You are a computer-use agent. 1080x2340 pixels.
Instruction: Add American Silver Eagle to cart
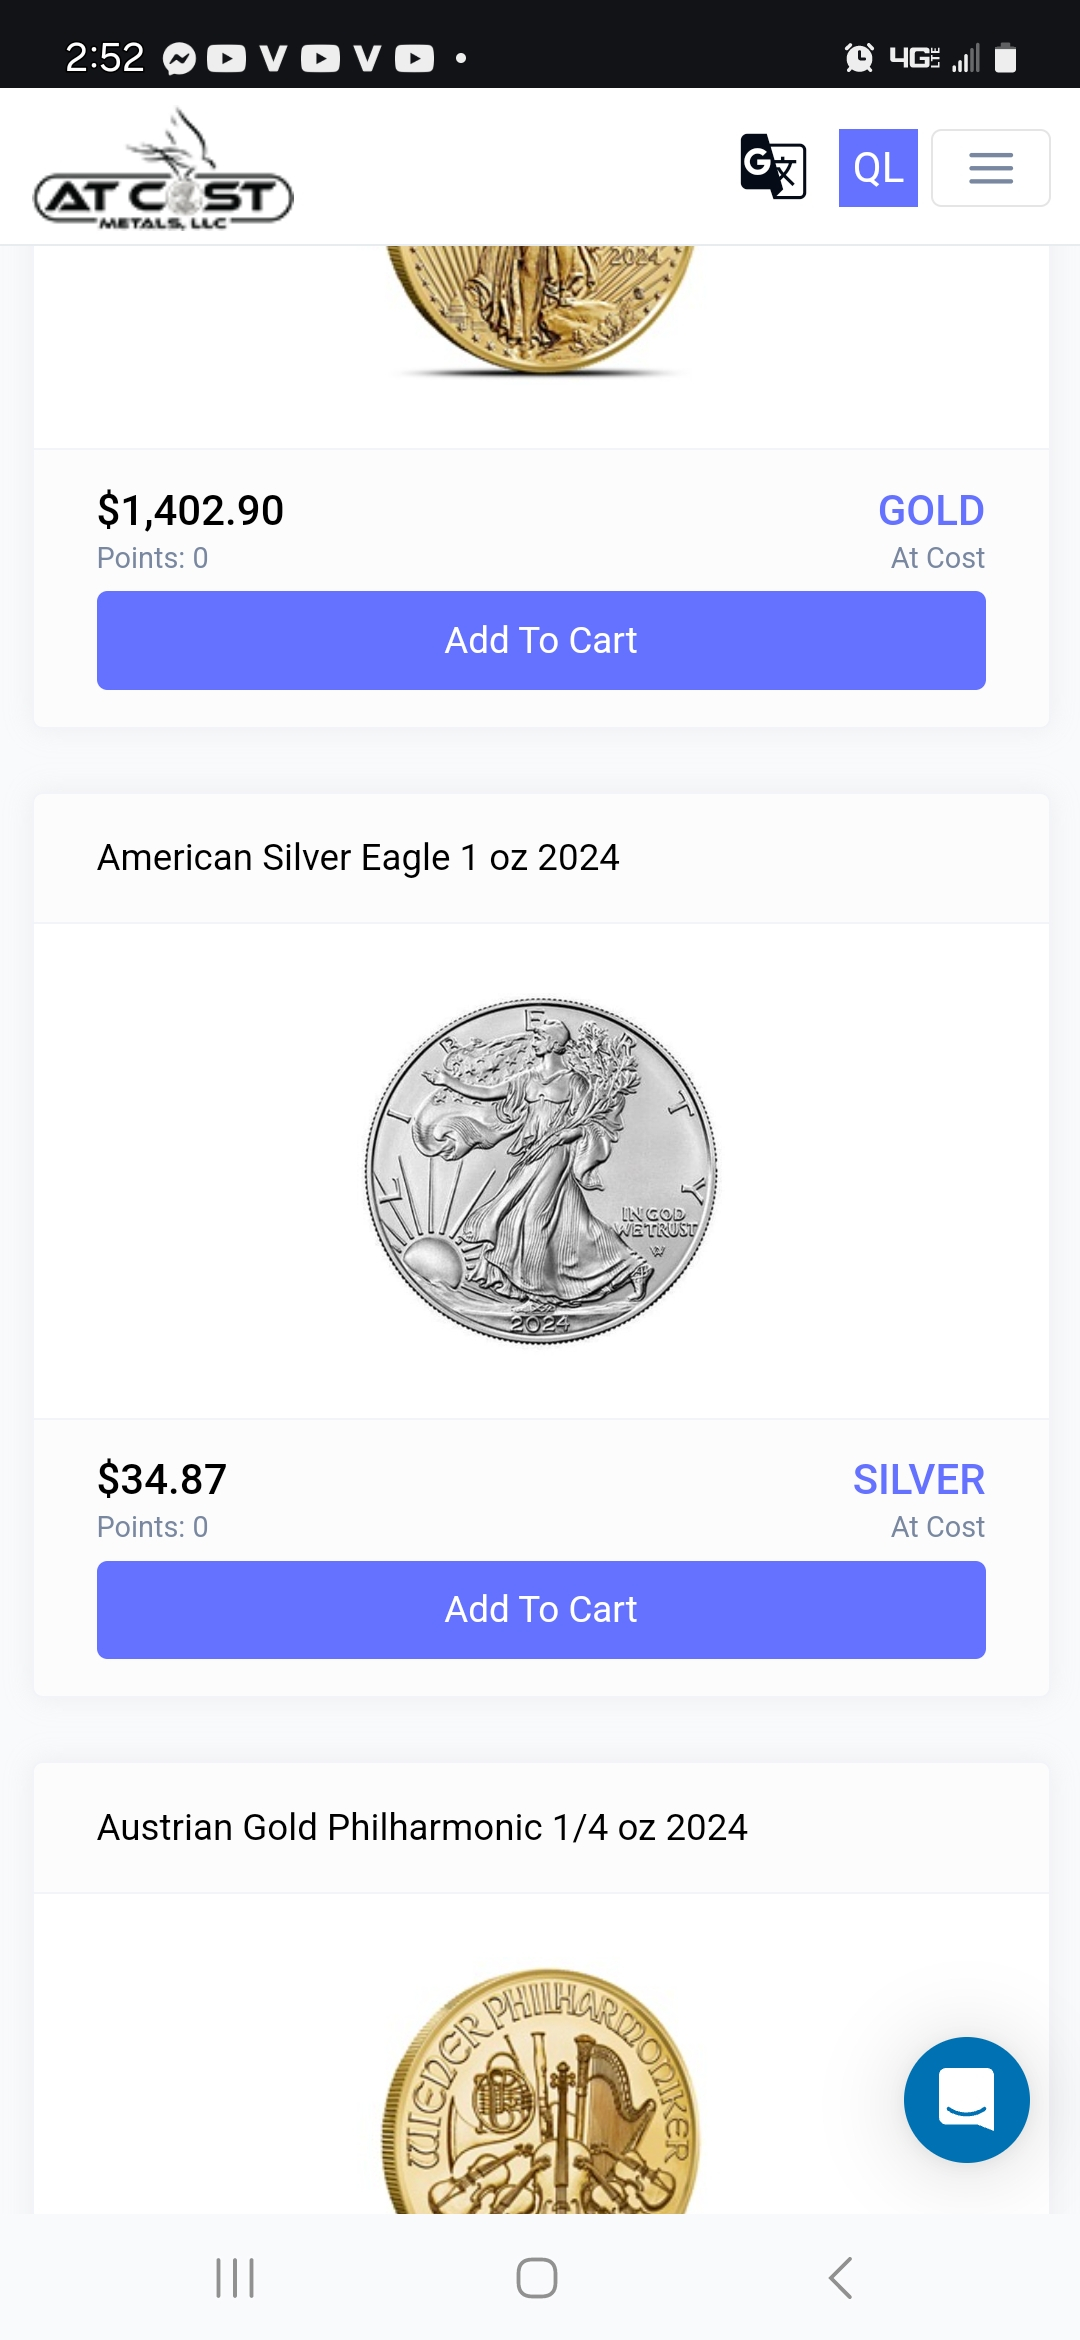pos(541,1609)
